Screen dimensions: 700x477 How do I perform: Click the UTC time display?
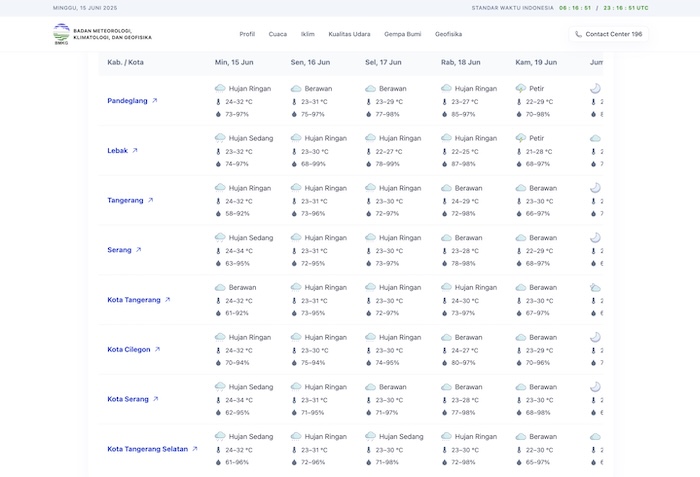[x=626, y=8]
